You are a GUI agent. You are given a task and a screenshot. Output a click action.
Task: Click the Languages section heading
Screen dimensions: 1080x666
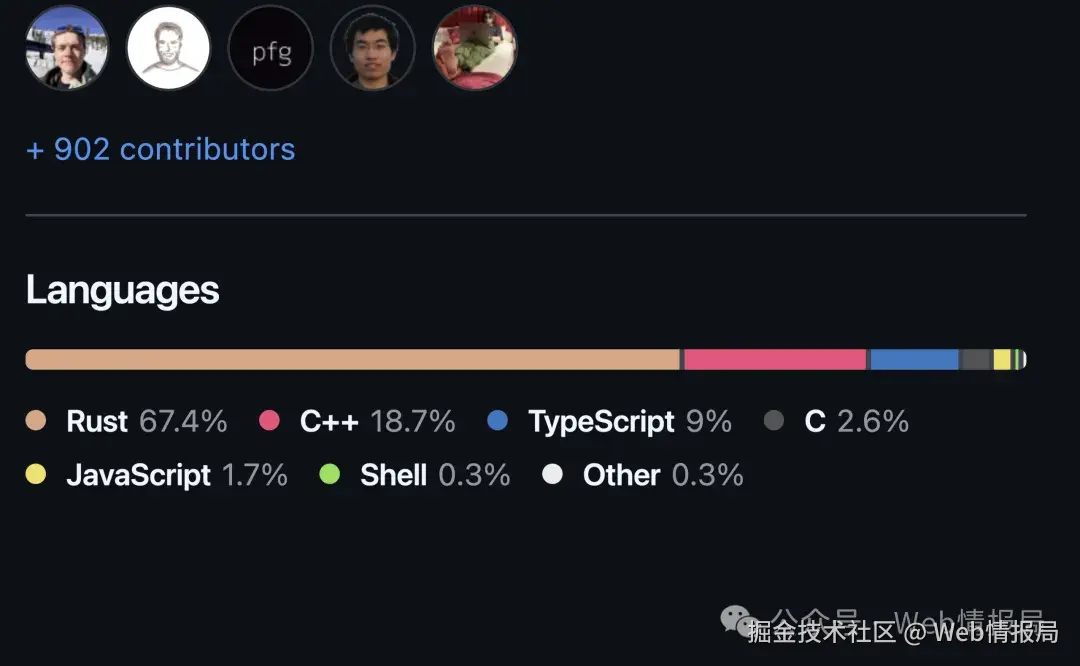click(123, 290)
